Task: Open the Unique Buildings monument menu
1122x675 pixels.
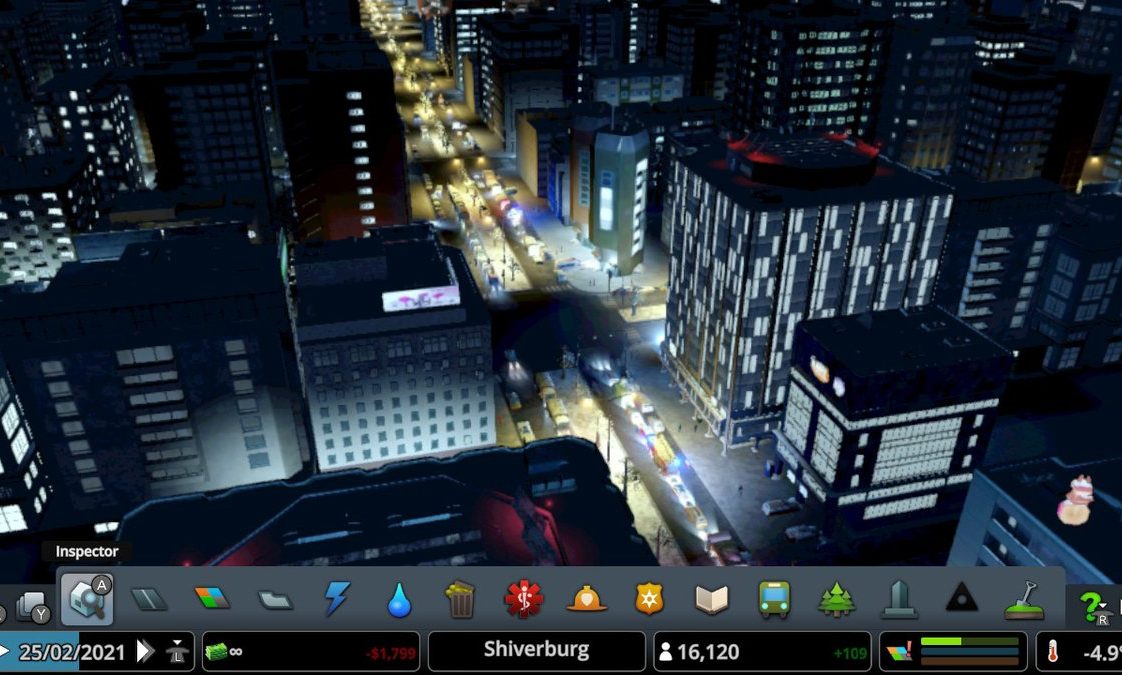Action: pos(899,599)
